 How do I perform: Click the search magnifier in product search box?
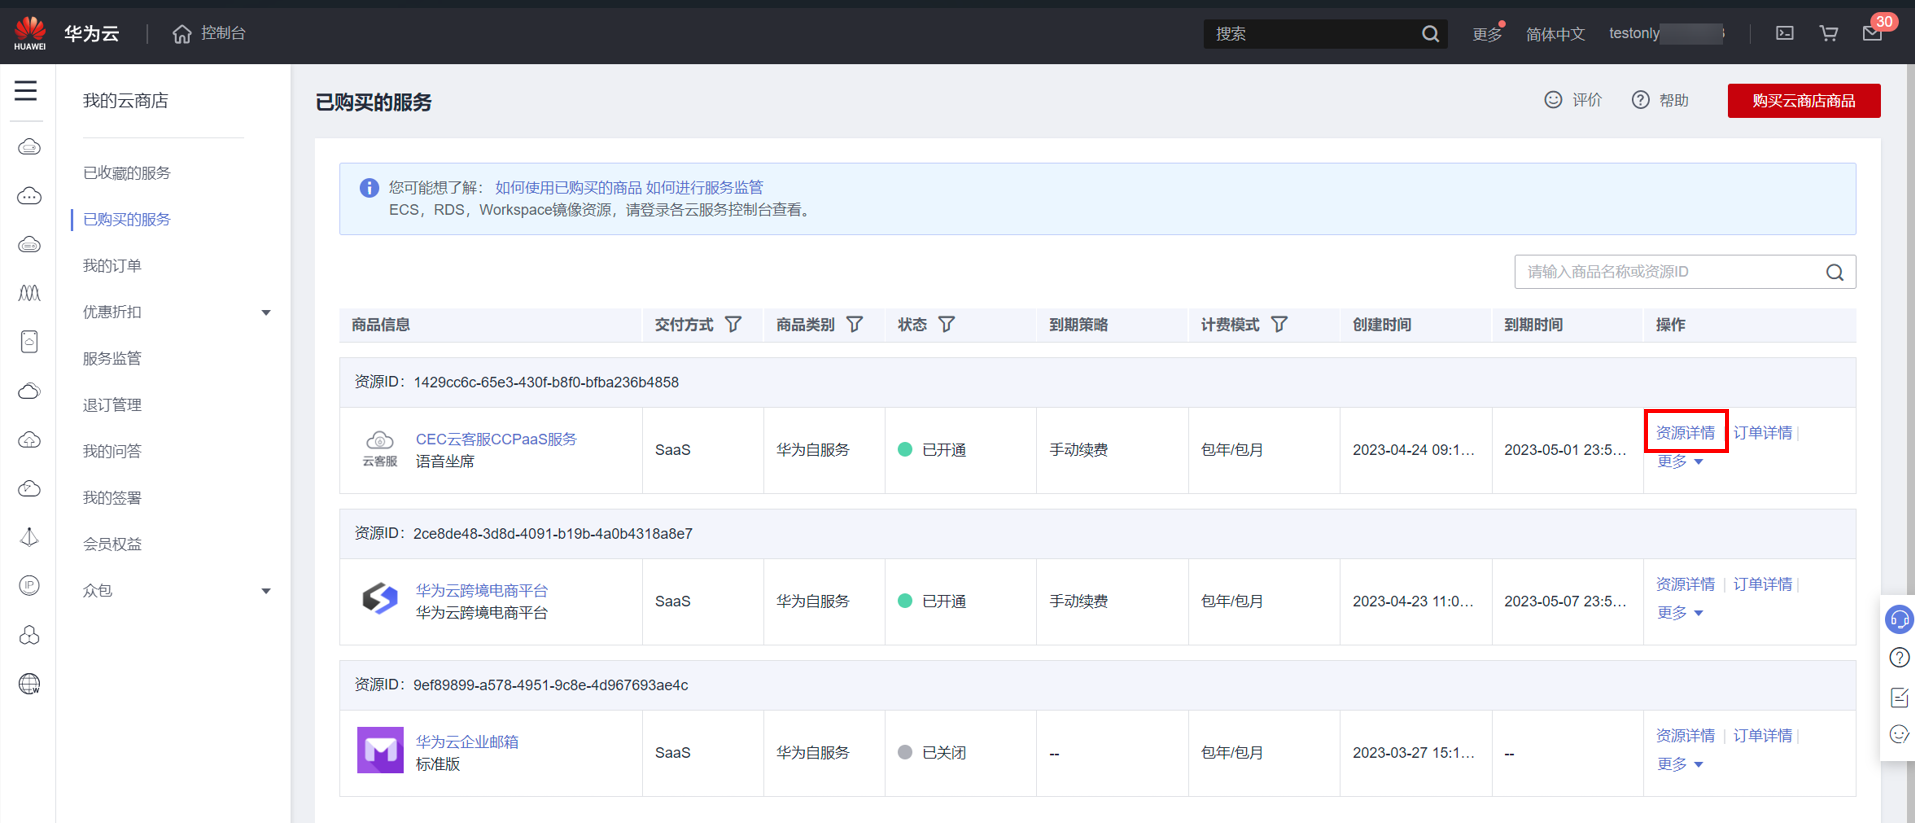(x=1834, y=272)
